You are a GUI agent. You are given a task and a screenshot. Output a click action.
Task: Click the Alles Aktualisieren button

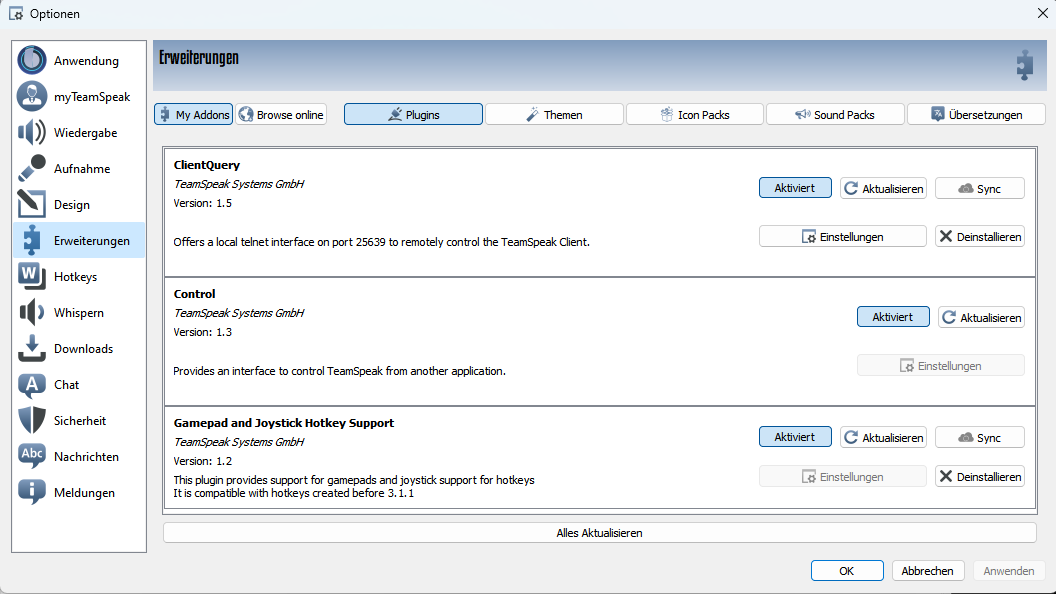pyautogui.click(x=599, y=533)
